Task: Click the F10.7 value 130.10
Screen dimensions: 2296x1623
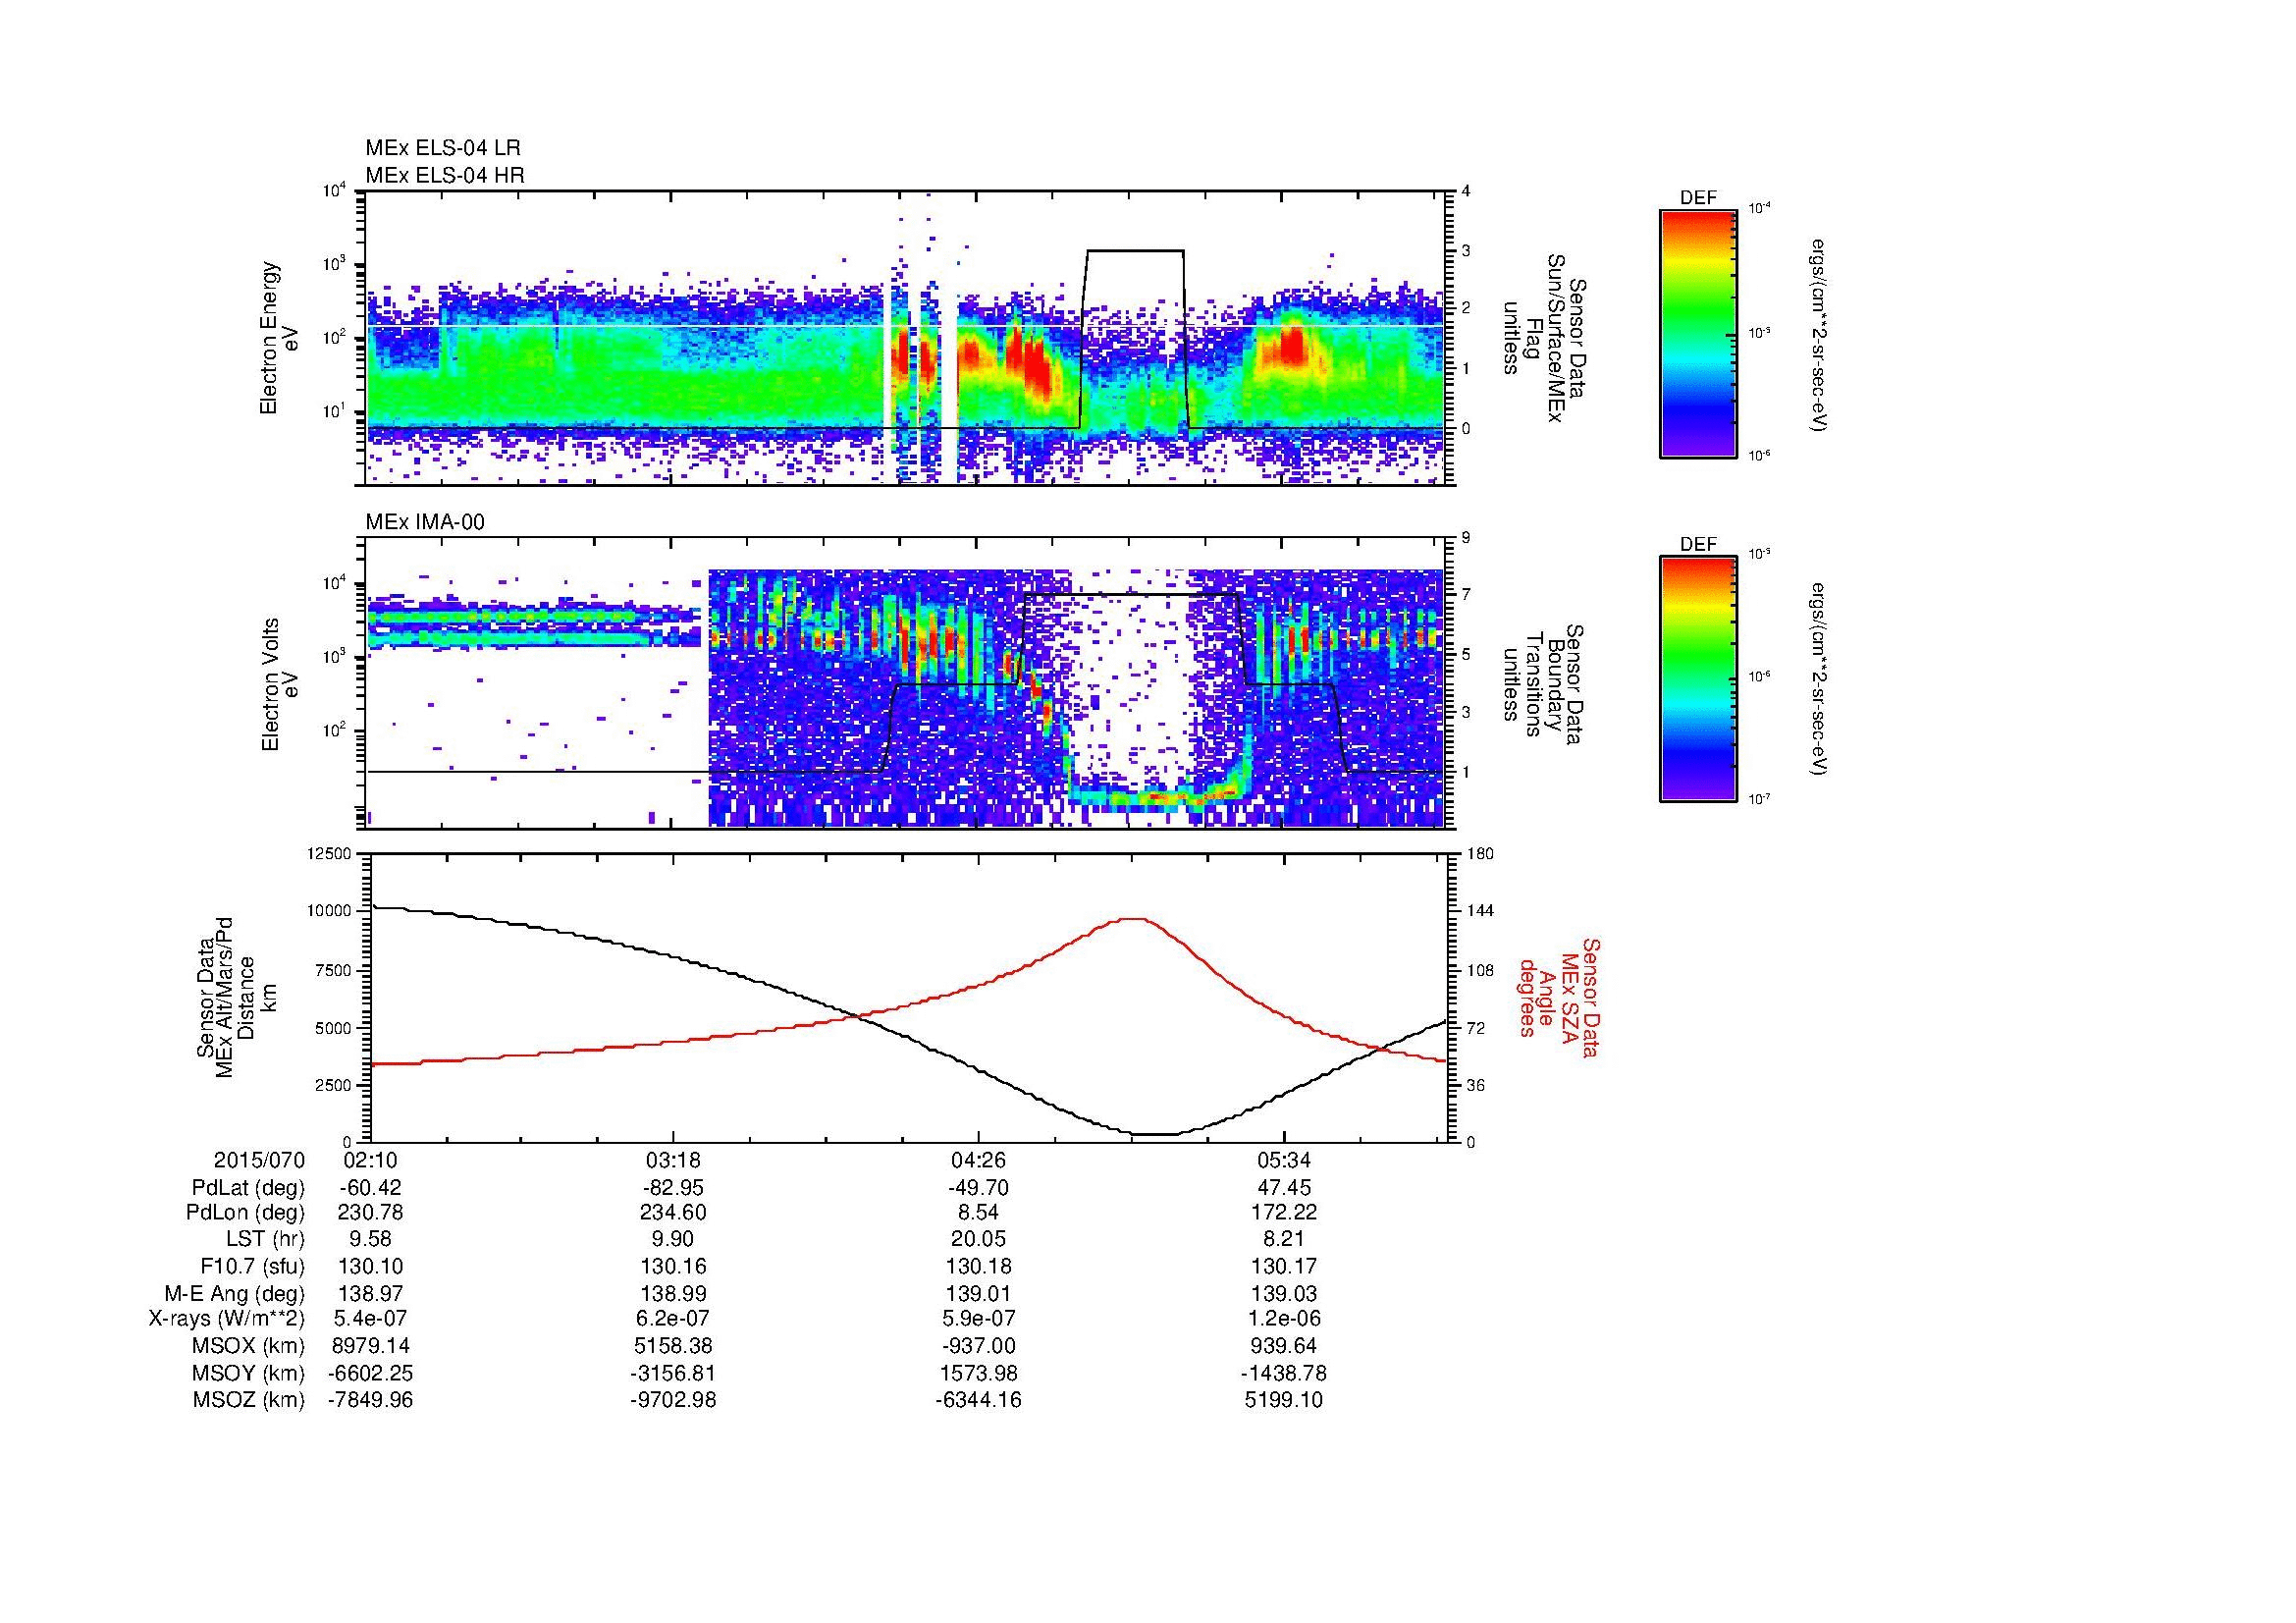Action: (371, 1267)
